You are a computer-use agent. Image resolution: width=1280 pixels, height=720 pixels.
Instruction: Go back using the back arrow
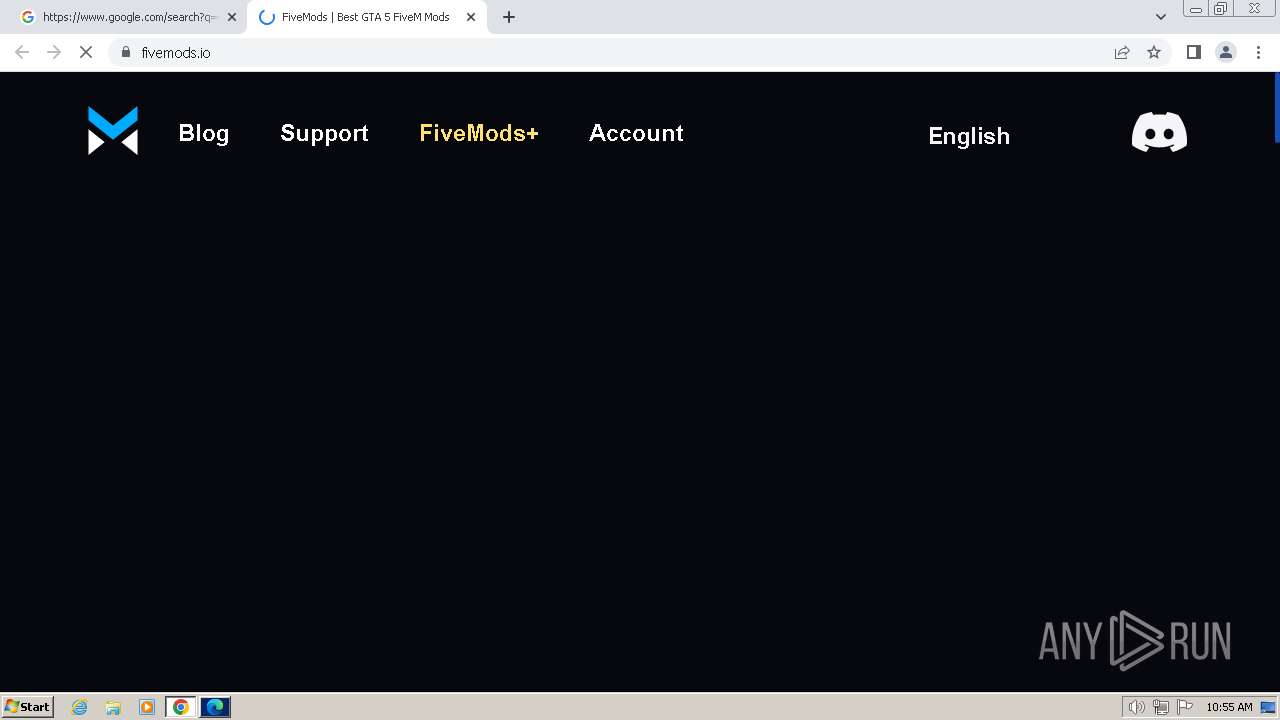pyautogui.click(x=22, y=52)
